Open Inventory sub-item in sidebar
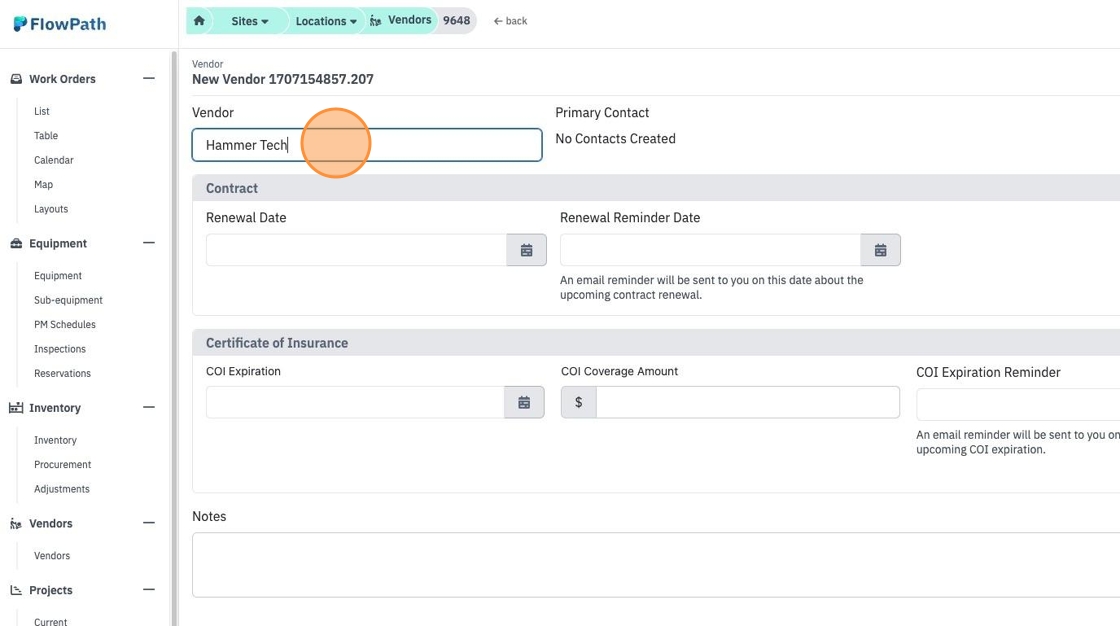This screenshot has width=1120, height=626. tap(55, 440)
